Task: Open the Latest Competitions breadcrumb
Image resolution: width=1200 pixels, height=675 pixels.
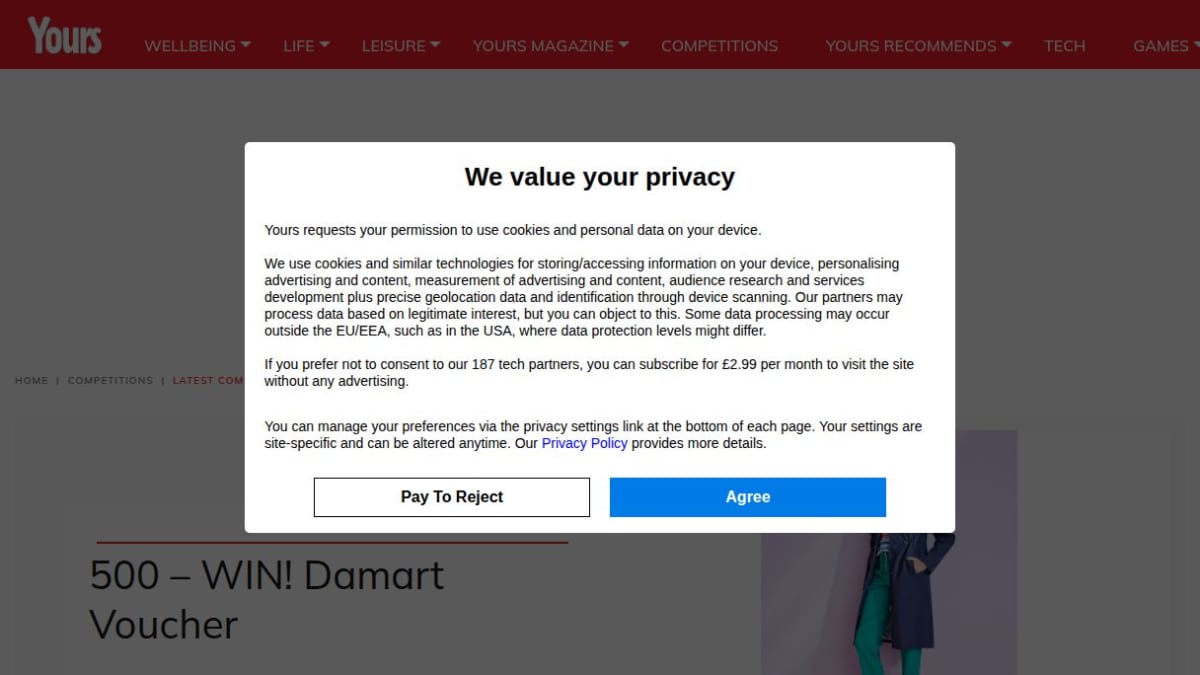Action: pos(208,381)
